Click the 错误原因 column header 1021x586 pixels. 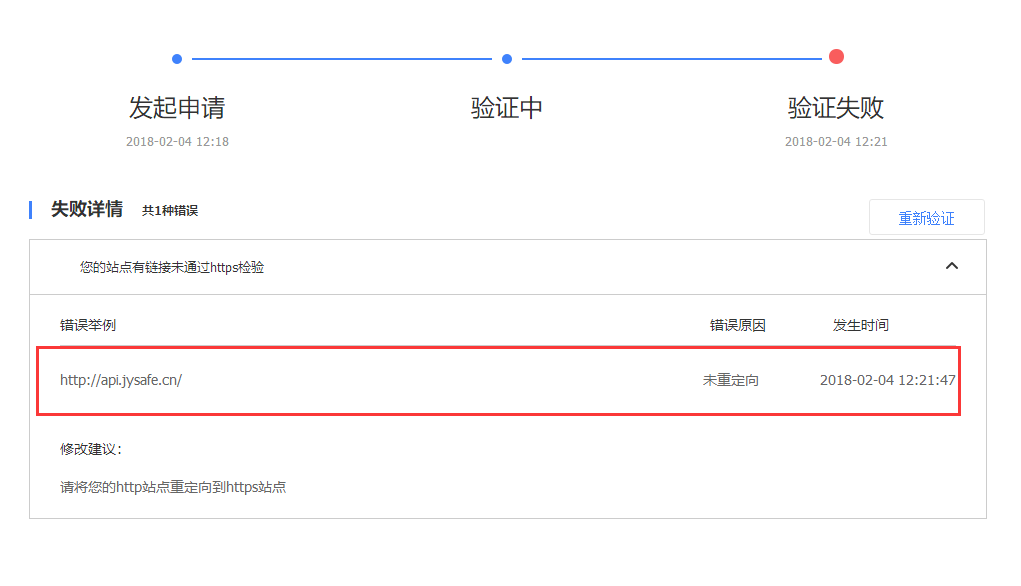[x=738, y=325]
